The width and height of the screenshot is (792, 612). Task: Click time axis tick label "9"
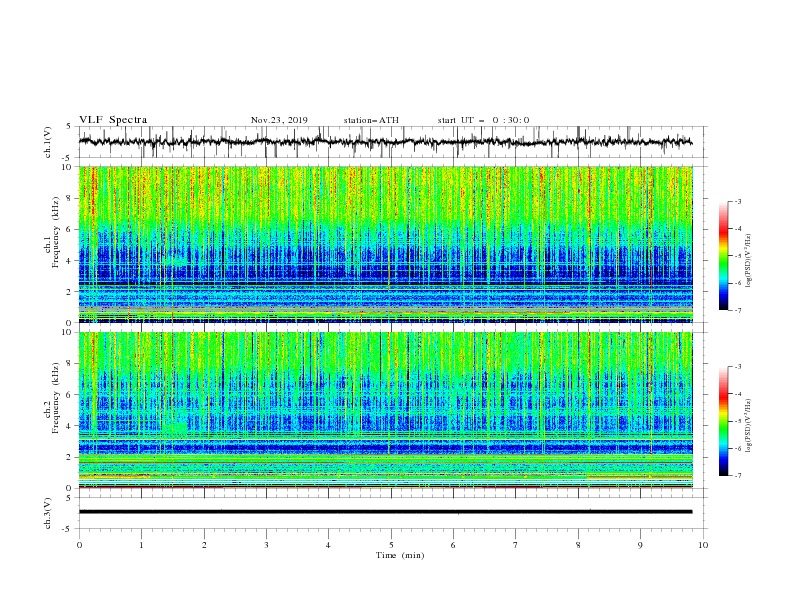(640, 545)
